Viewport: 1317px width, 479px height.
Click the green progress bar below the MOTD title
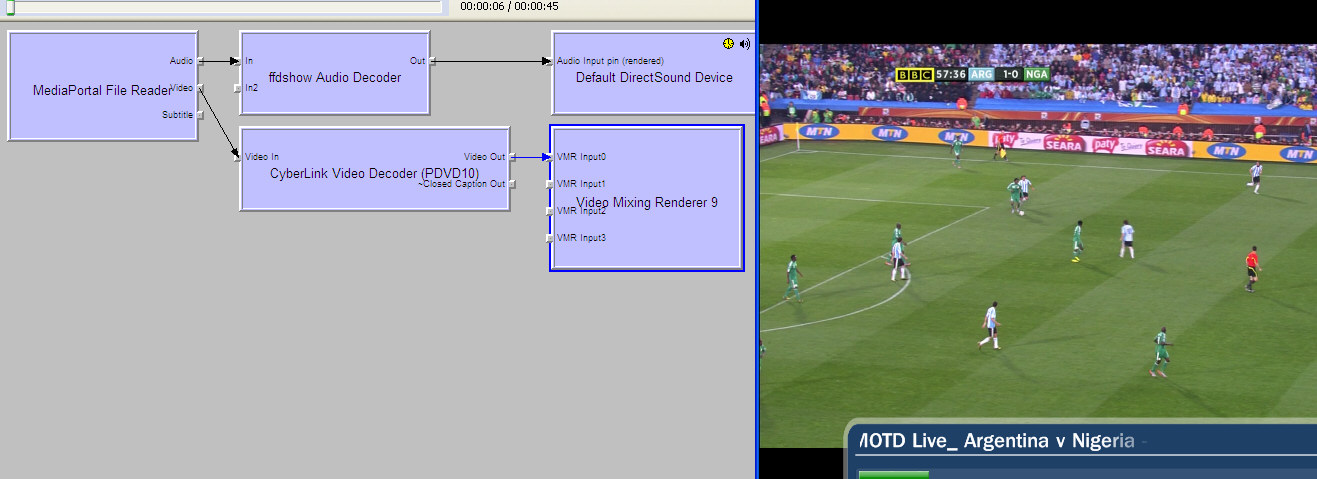894,474
